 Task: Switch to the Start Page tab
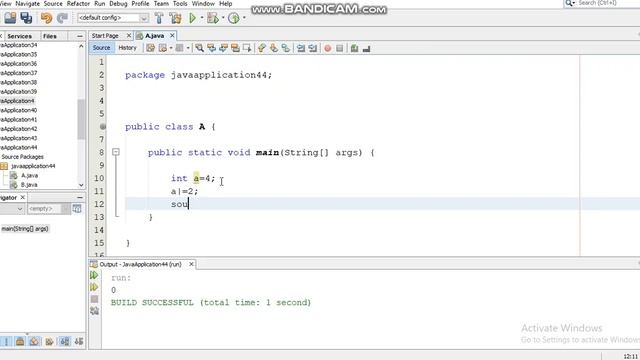pyautogui.click(x=105, y=36)
